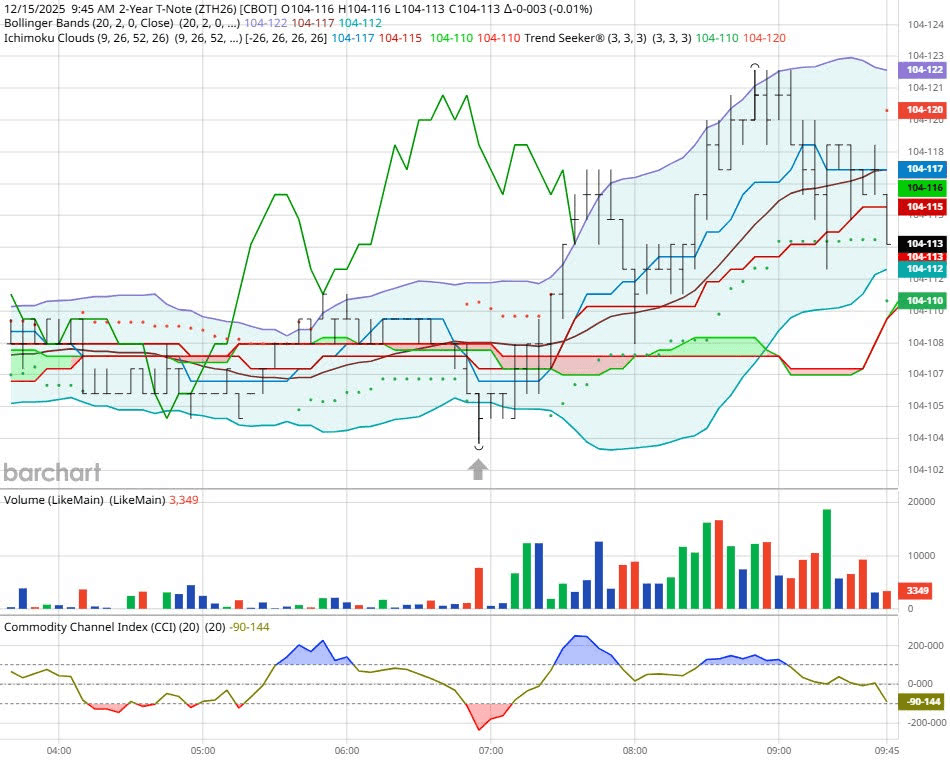Select the Bollinger Bands (20, 2, 0, Close) legend label
The width and height of the screenshot is (950, 762).
[88, 23]
